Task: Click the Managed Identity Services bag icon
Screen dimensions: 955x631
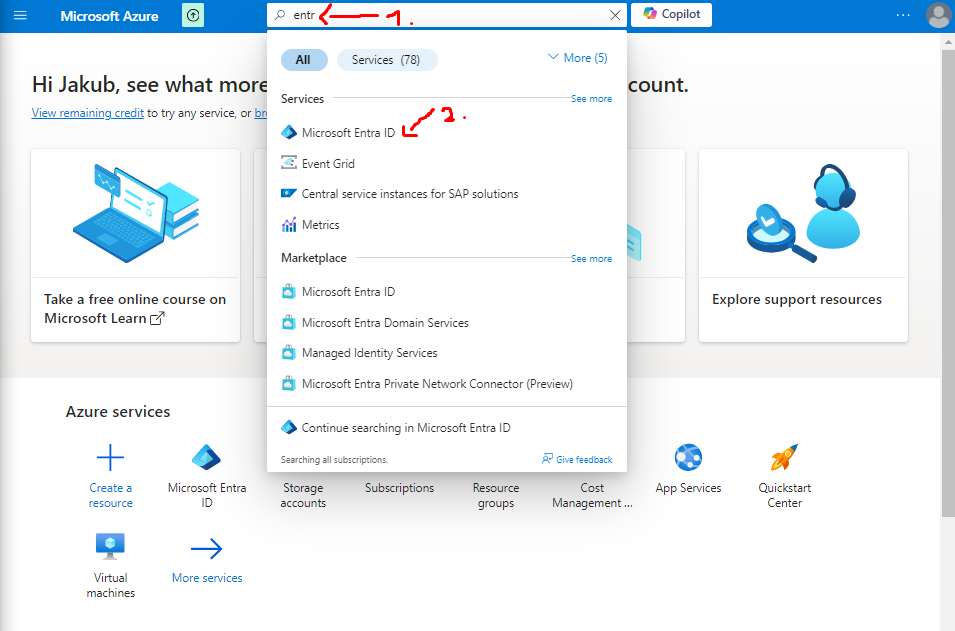Action: 289,353
